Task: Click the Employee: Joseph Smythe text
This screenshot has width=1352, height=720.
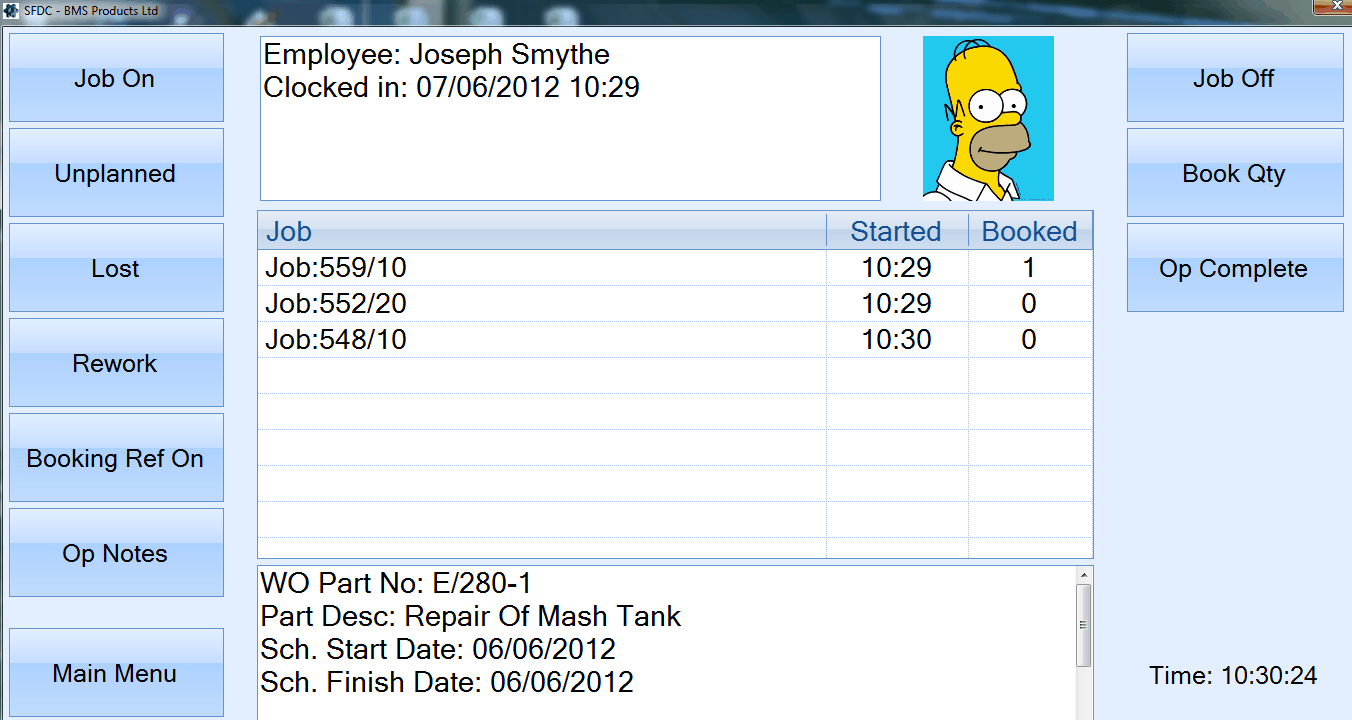Action: coord(436,54)
